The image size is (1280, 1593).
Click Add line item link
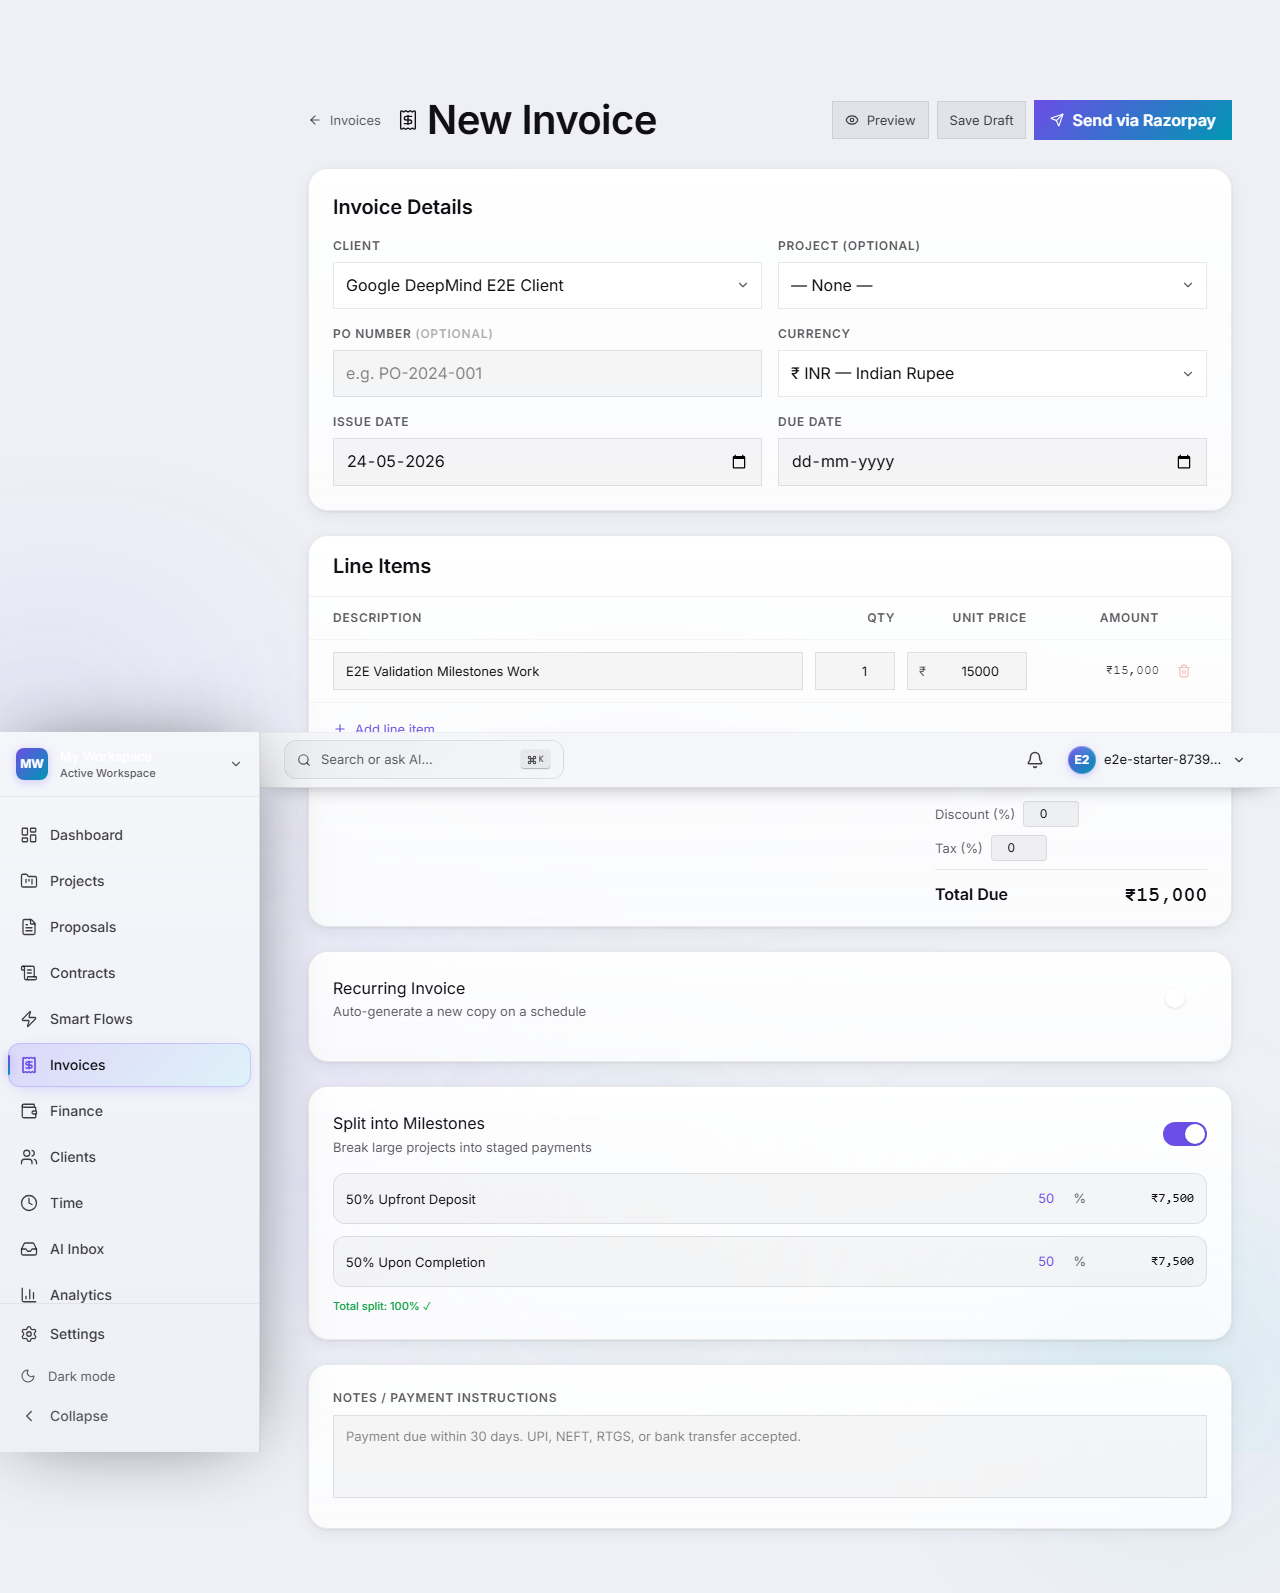pos(385,729)
